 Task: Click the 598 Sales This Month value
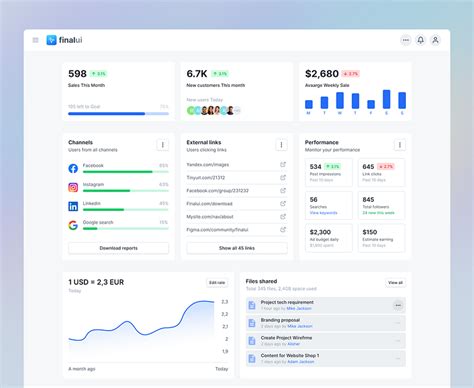pyautogui.click(x=77, y=74)
